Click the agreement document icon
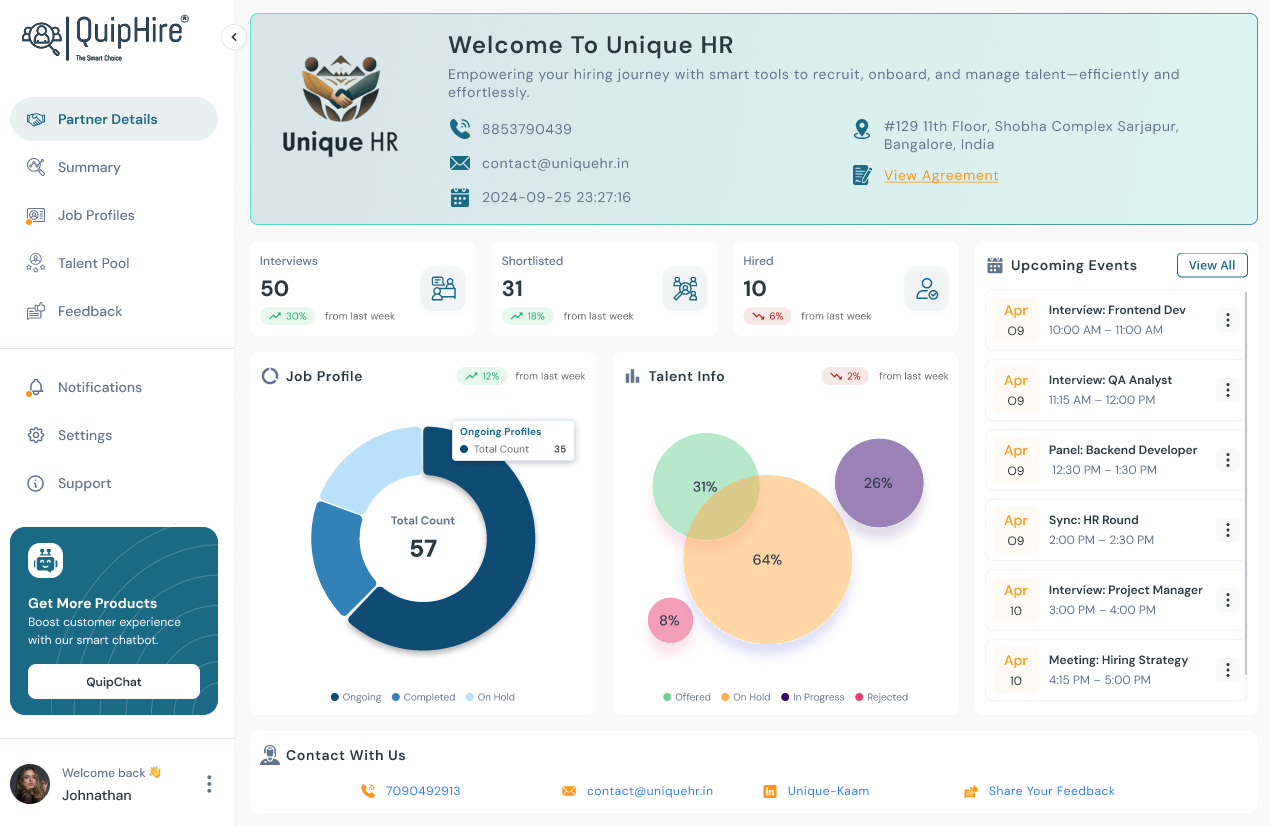This screenshot has width=1270, height=826. pyautogui.click(x=861, y=175)
